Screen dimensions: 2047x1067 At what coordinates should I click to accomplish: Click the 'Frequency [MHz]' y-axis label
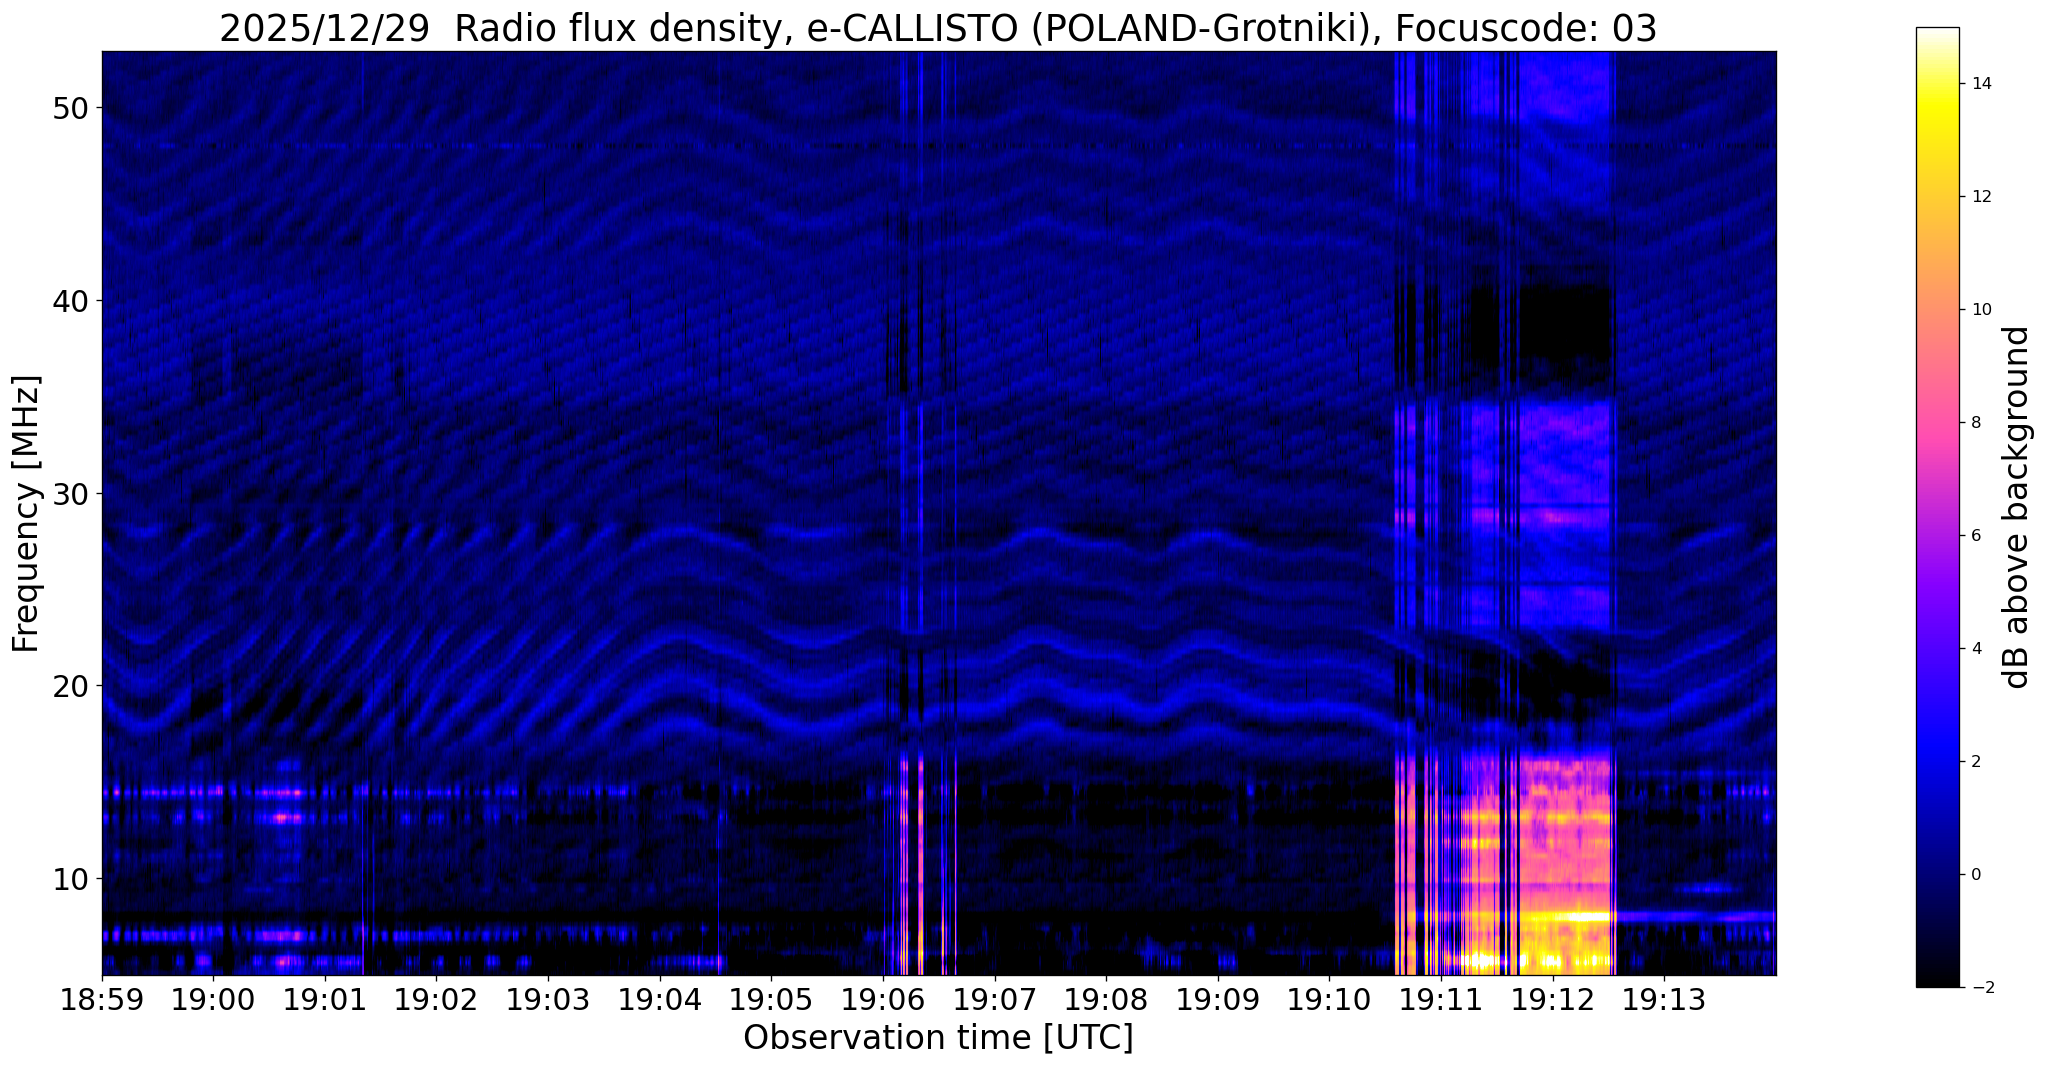click(x=27, y=514)
